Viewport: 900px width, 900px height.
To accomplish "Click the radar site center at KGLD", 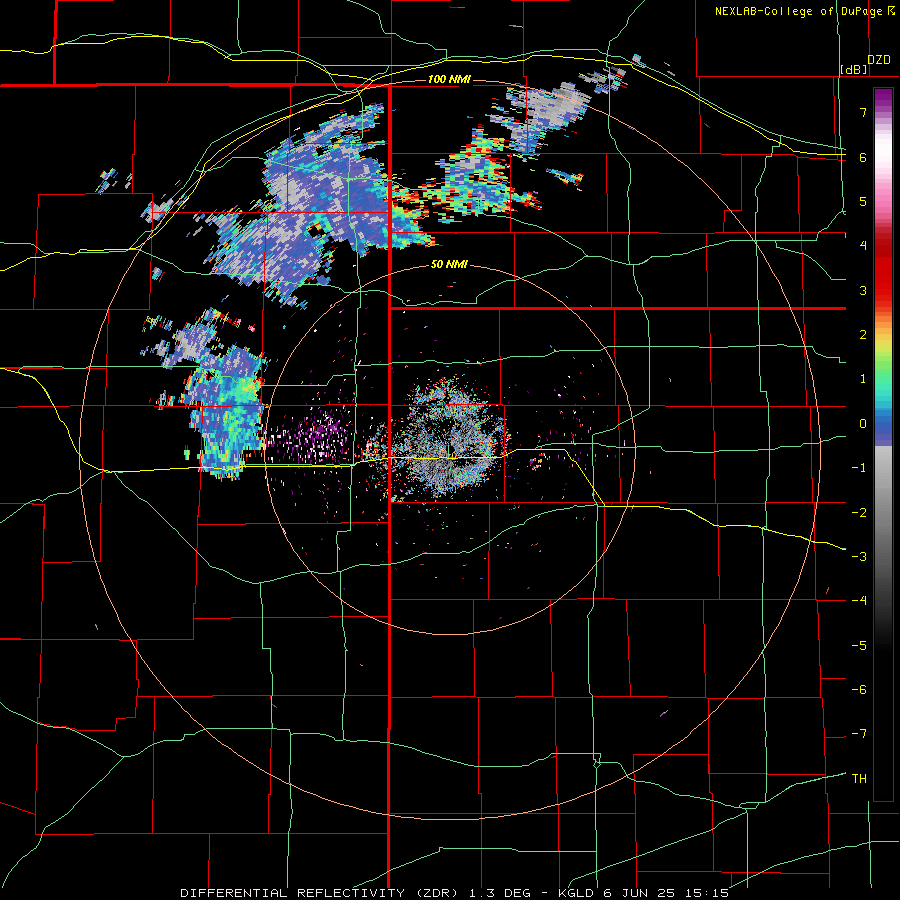I will (x=448, y=449).
